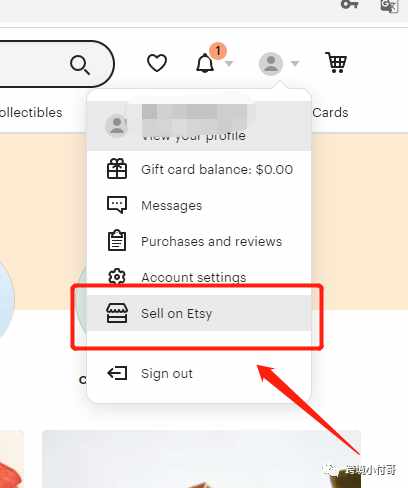Select Sell on Etsy menu item
The width and height of the screenshot is (408, 488).
(x=199, y=313)
